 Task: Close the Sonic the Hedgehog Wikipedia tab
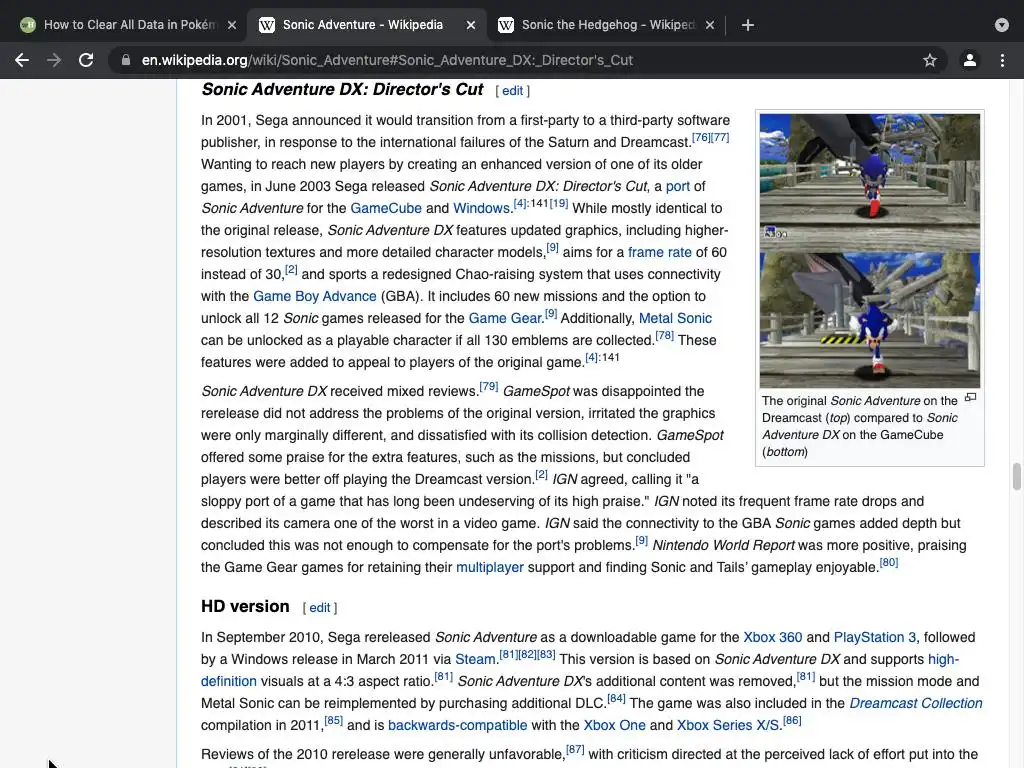(x=710, y=25)
